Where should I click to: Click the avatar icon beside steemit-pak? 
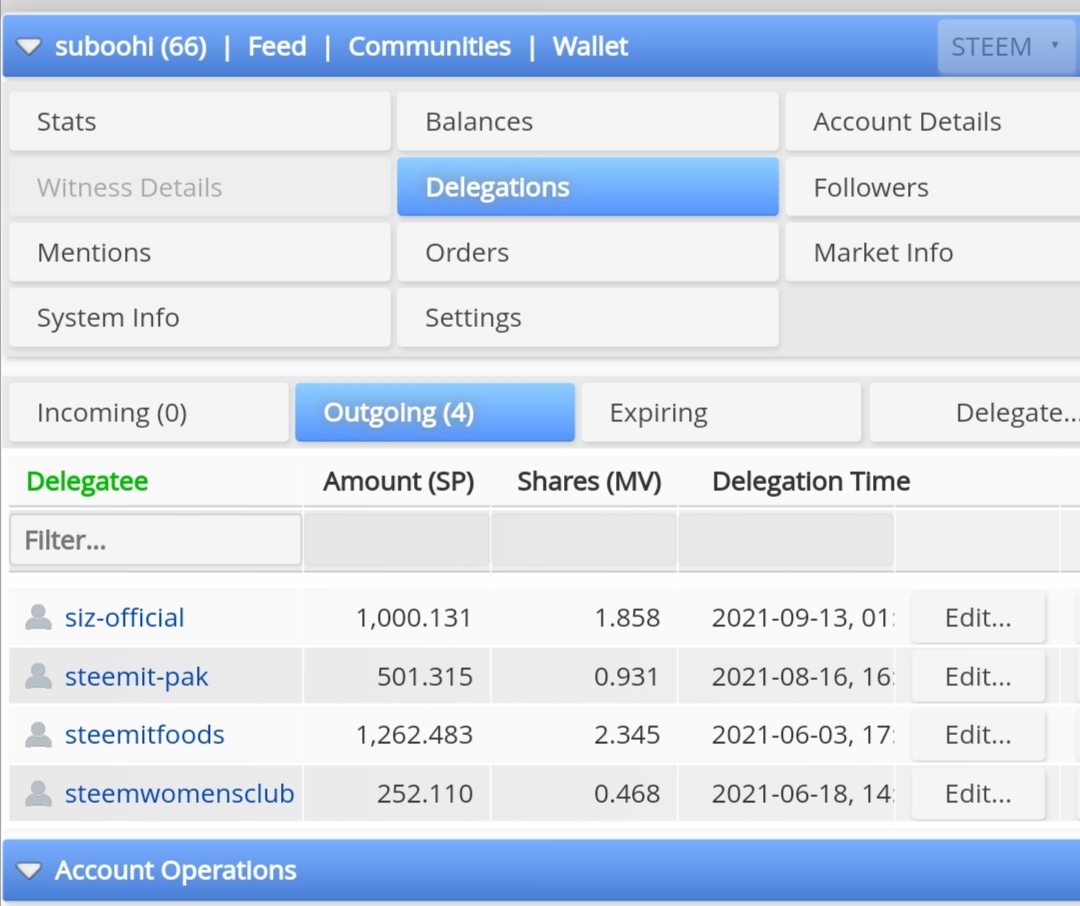[39, 677]
